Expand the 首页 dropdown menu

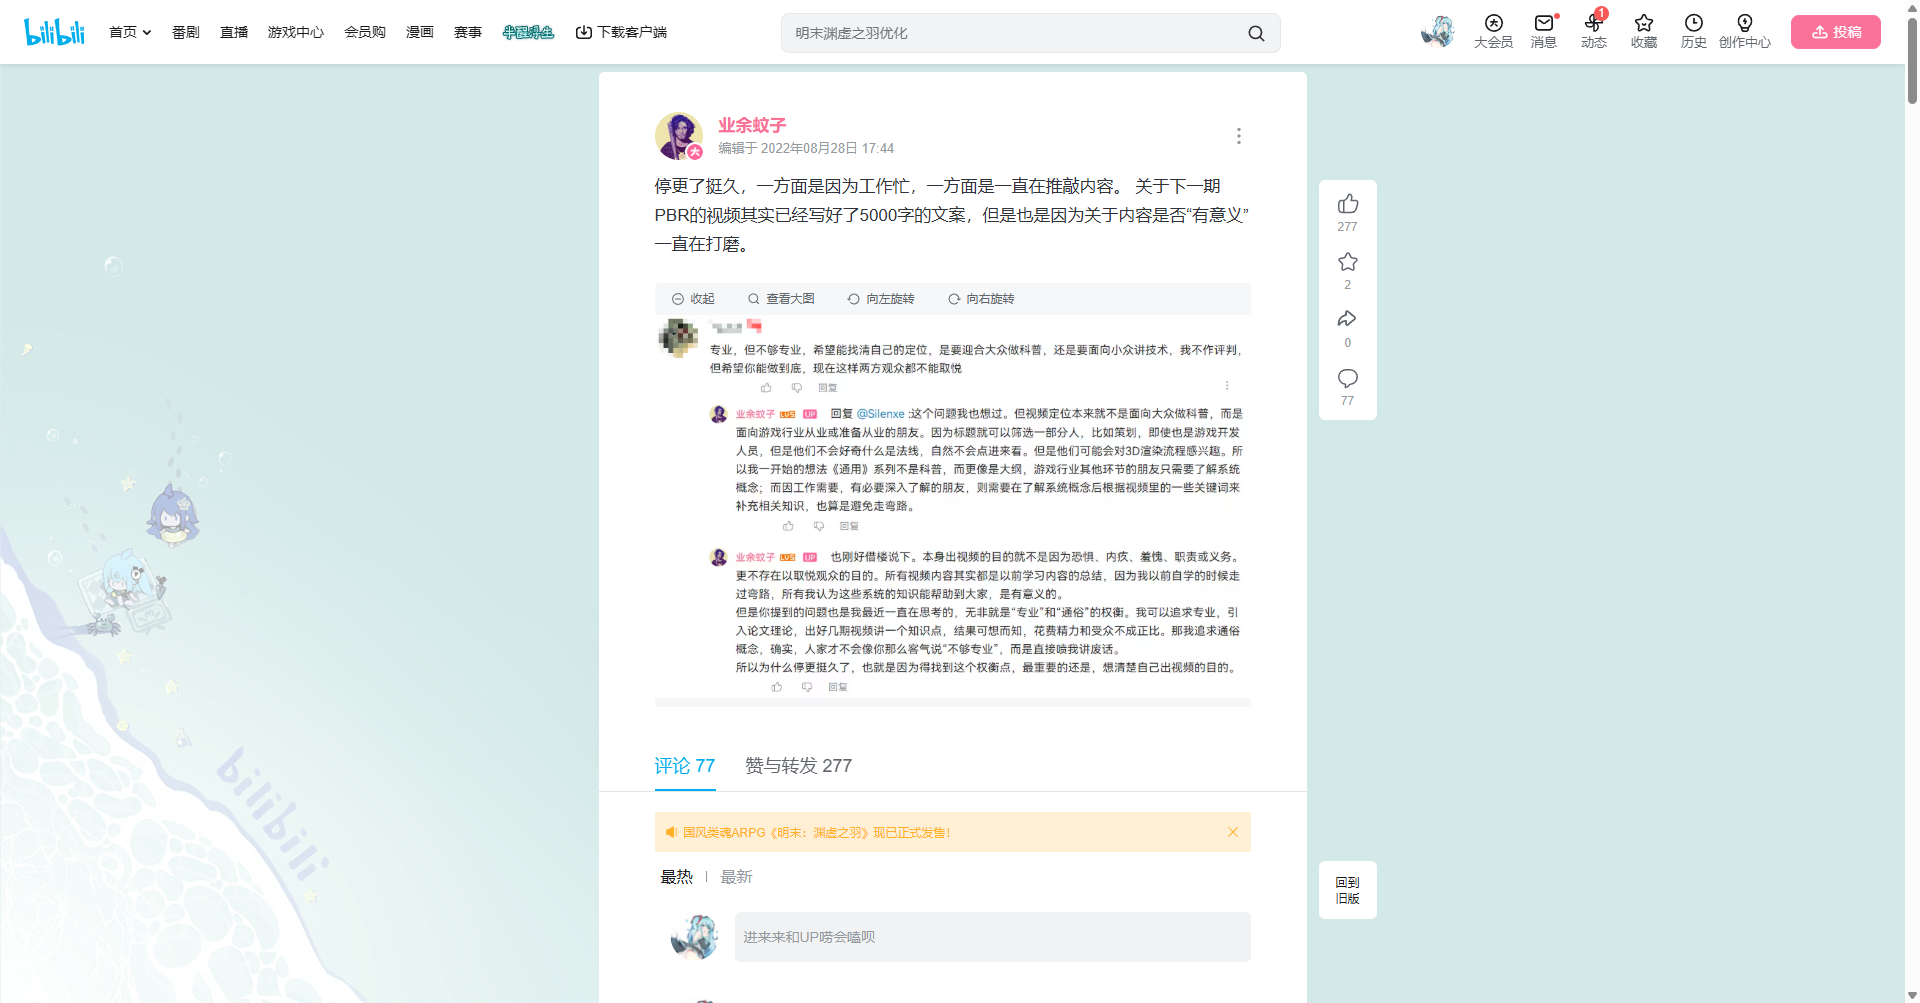point(130,33)
